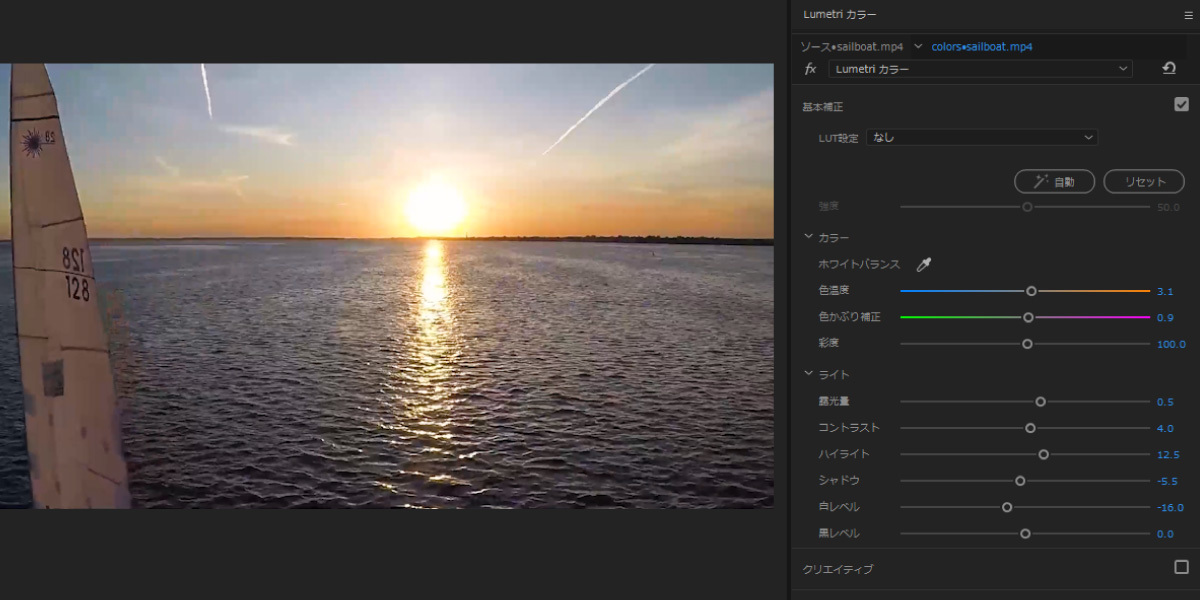Open the source clip chevron dropdown

coord(918,46)
